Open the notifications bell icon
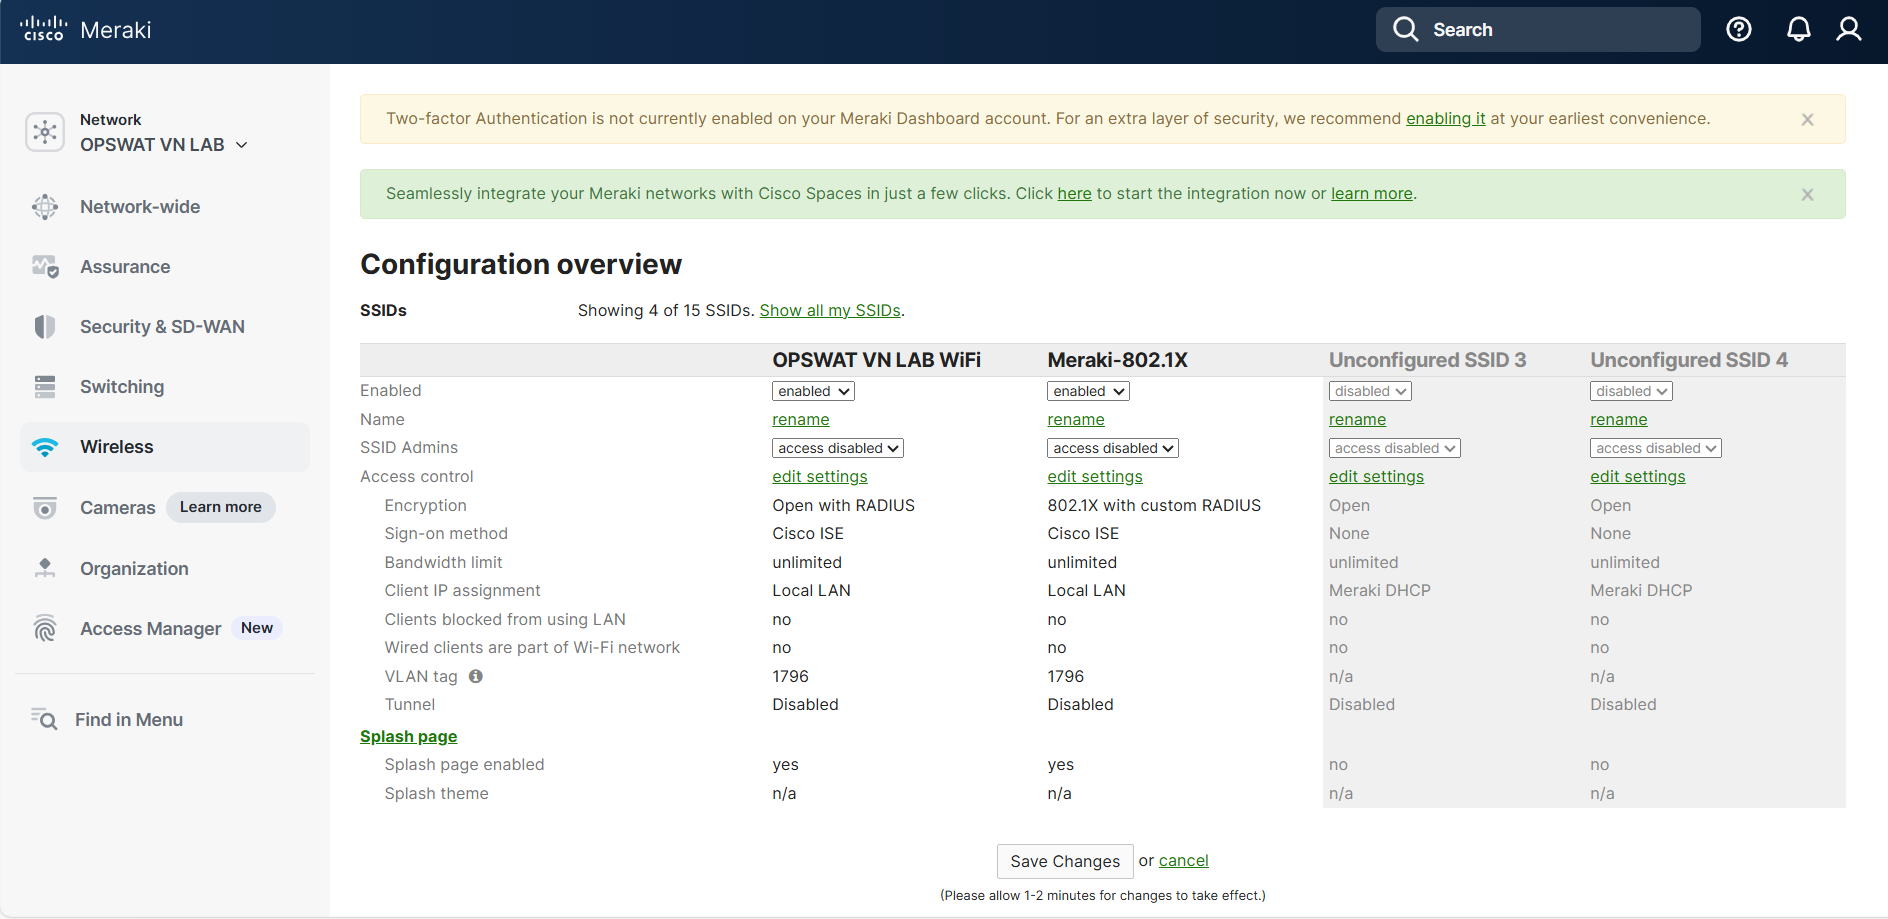This screenshot has width=1888, height=919. coord(1799,30)
